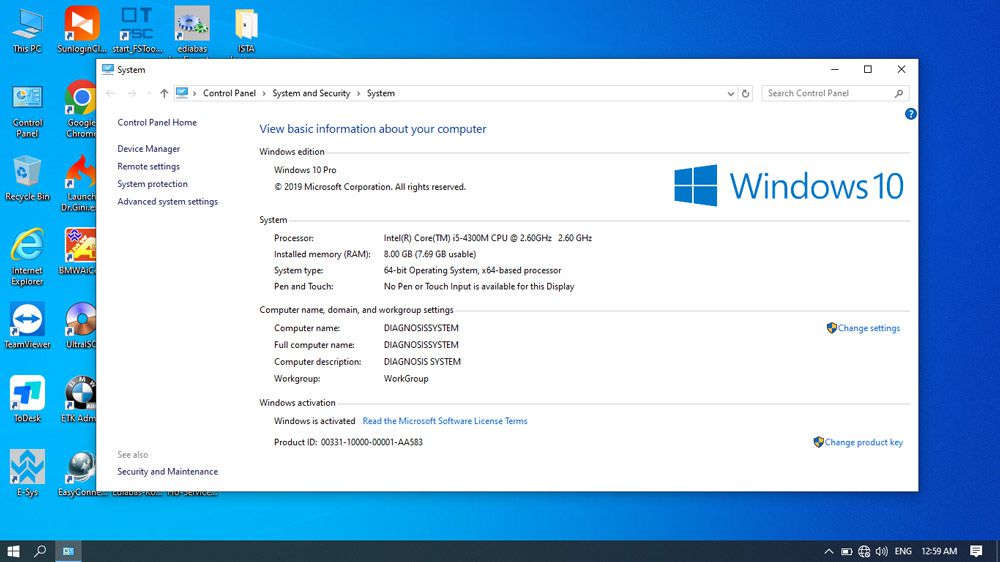
Task: Open Control Panel Home link
Action: tap(157, 122)
